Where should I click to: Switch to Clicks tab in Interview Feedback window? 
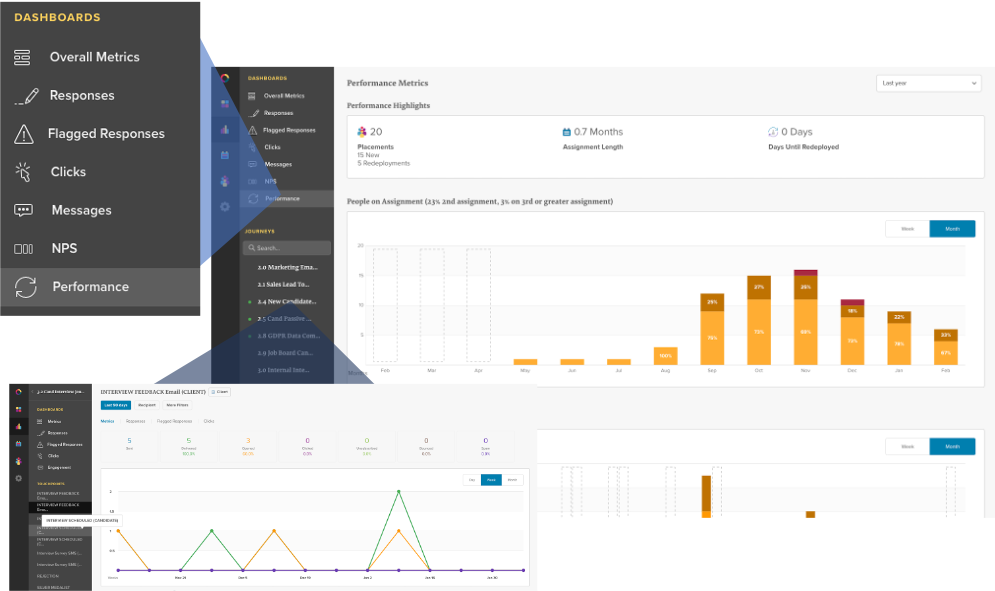[x=209, y=421]
